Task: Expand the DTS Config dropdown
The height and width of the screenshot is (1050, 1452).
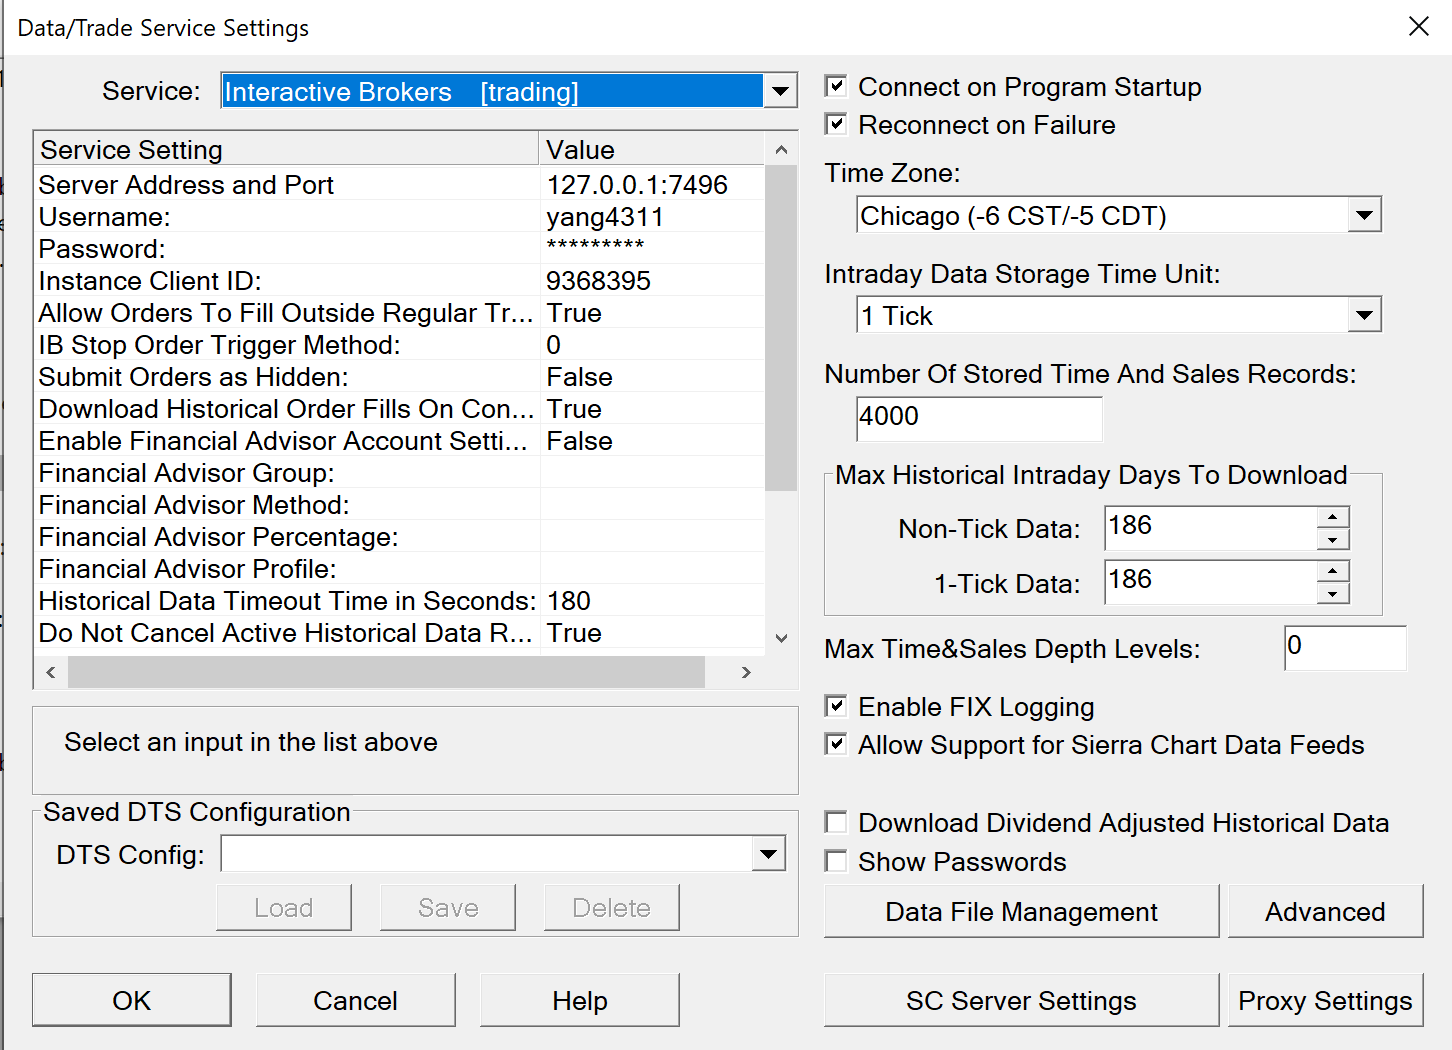Action: click(768, 854)
